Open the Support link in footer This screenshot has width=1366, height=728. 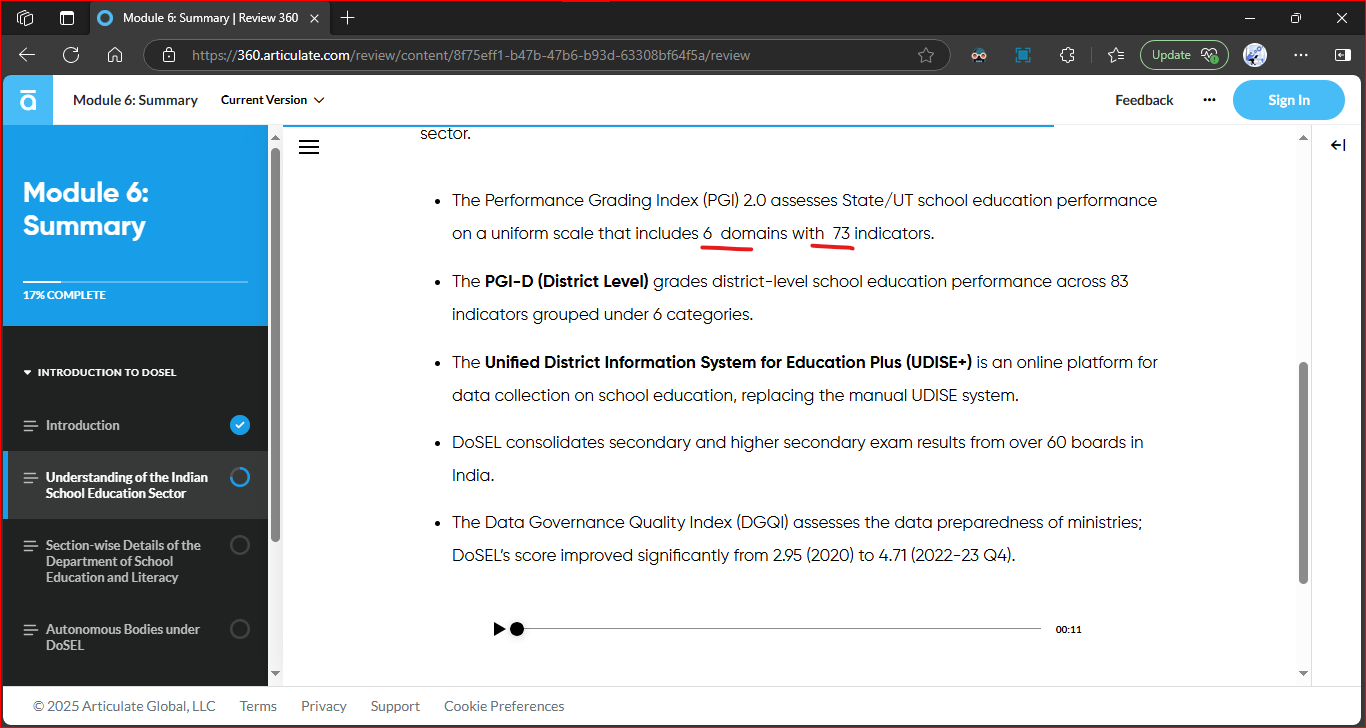395,706
